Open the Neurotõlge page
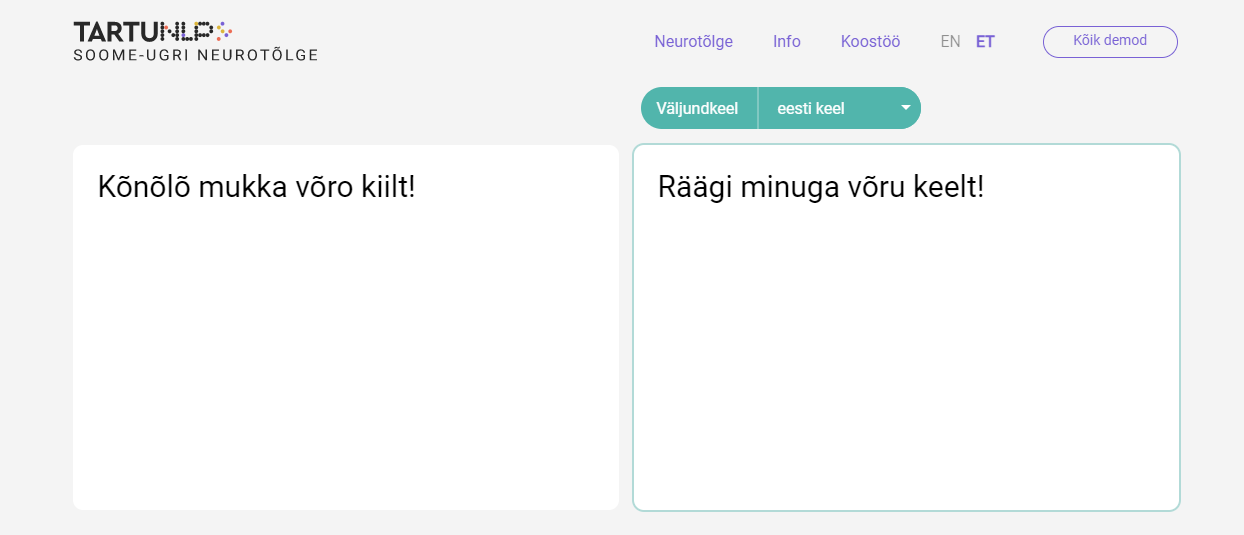Screen dimensions: 1244x535 pos(693,42)
